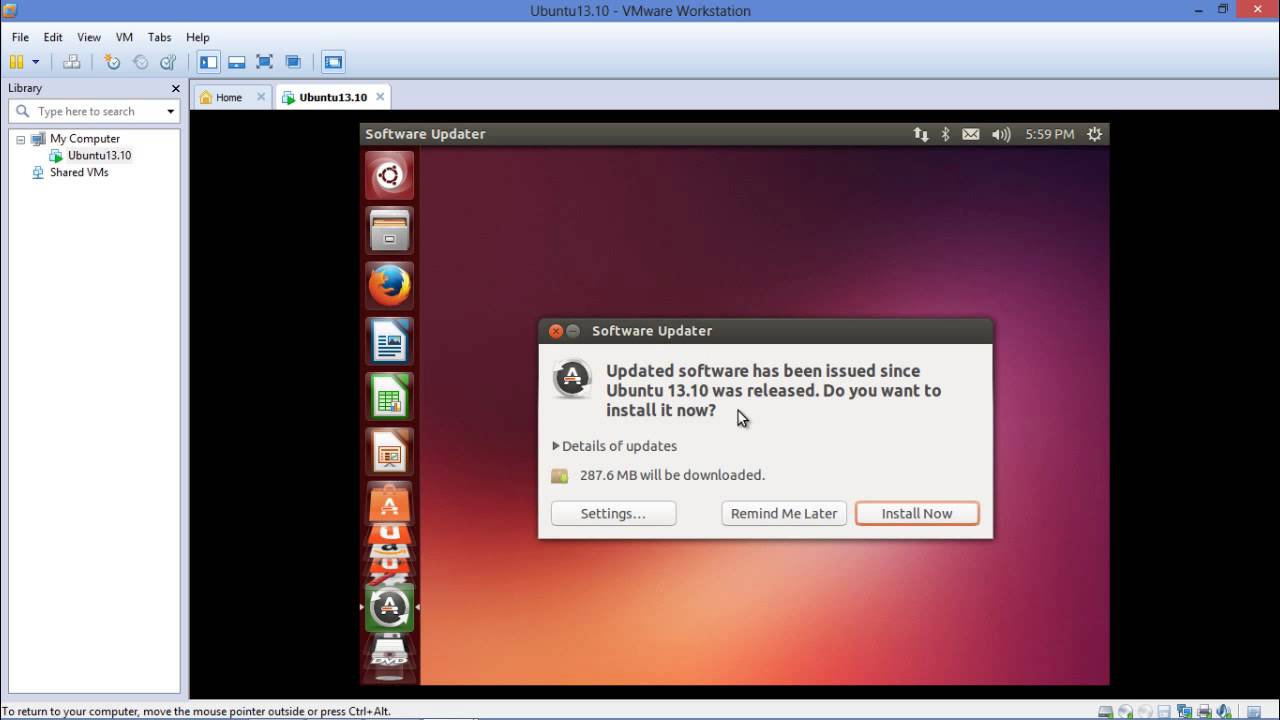The image size is (1280, 720).
Task: Click the Settings... button
Action: point(613,513)
